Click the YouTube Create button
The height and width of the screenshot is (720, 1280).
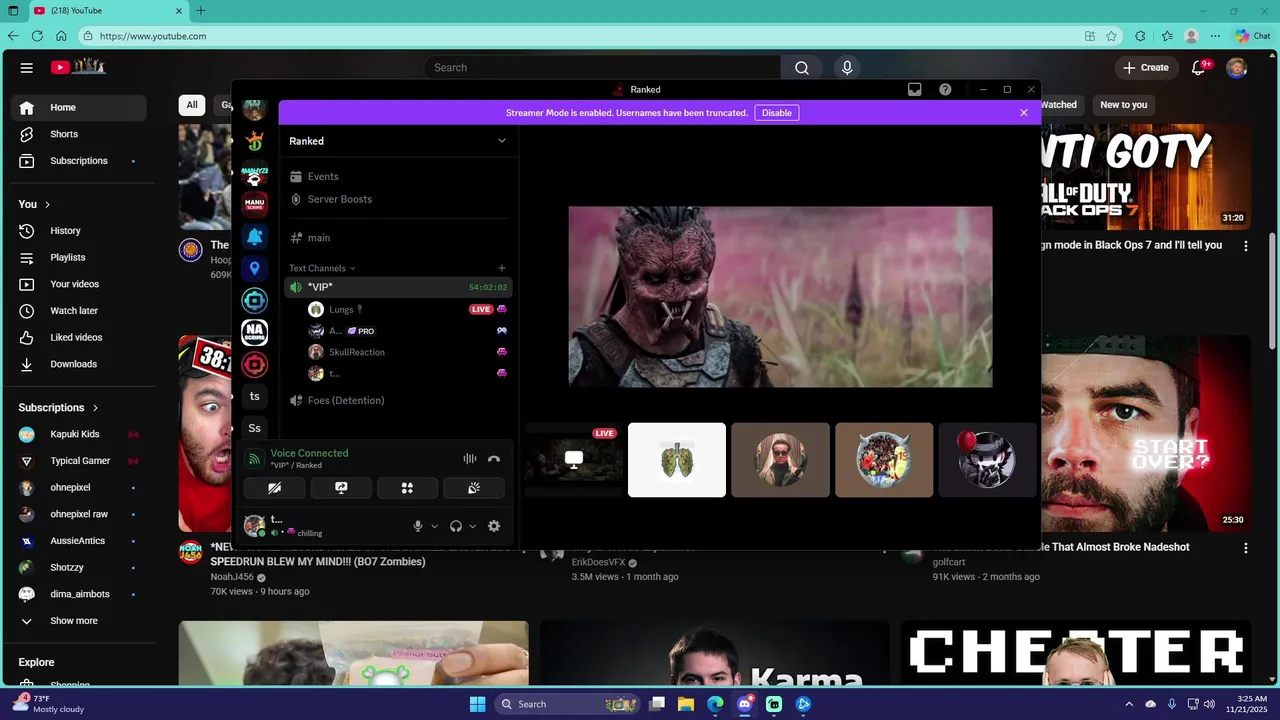[1146, 68]
